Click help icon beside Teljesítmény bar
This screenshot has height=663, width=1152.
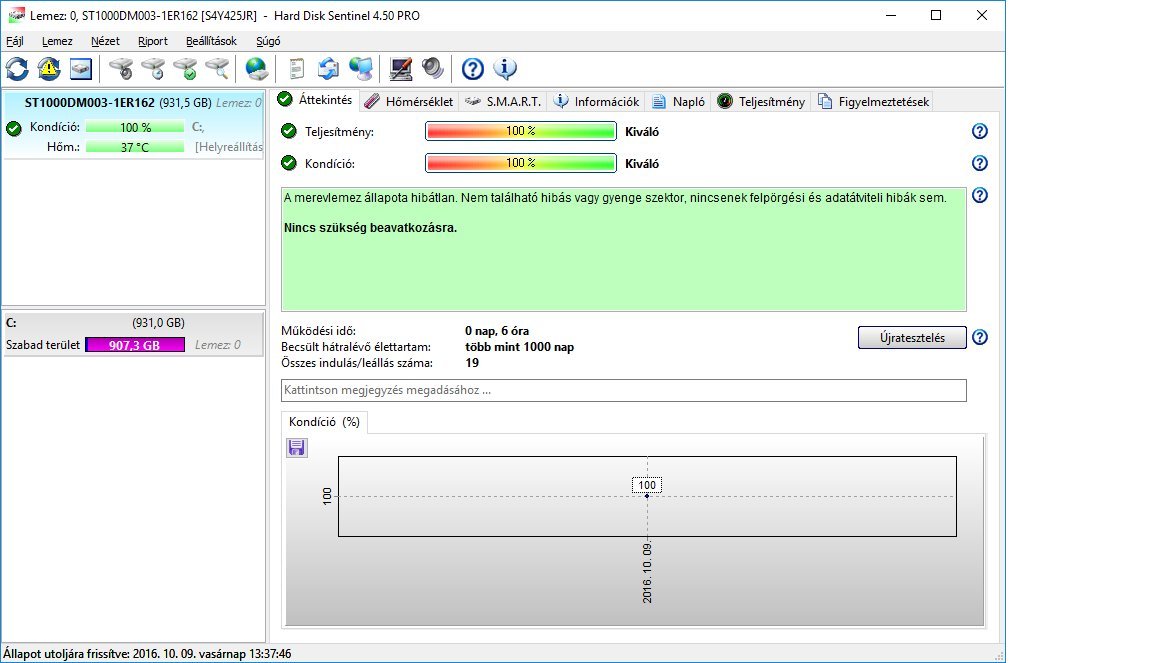pos(979,132)
